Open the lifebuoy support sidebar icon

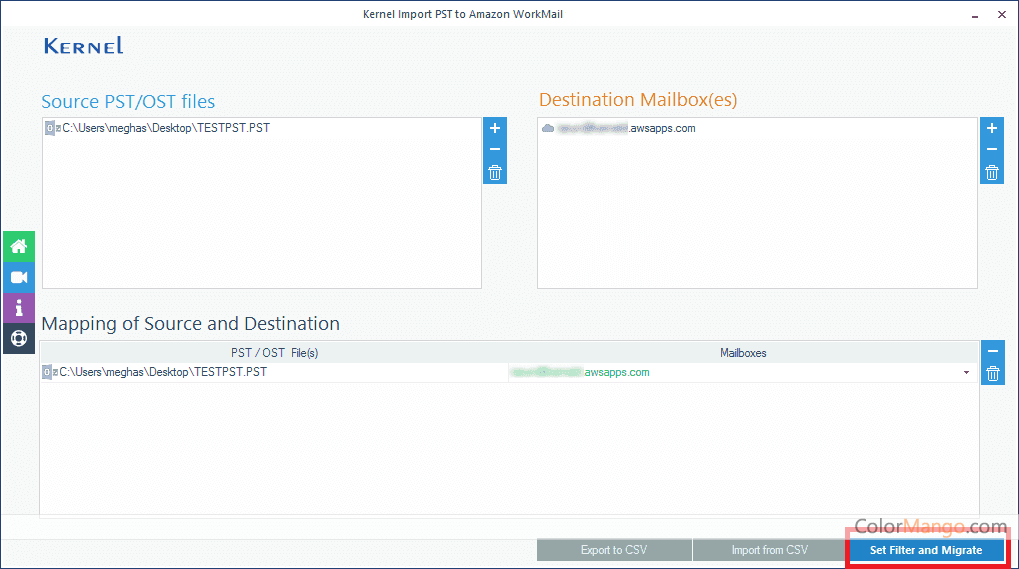[x=19, y=338]
